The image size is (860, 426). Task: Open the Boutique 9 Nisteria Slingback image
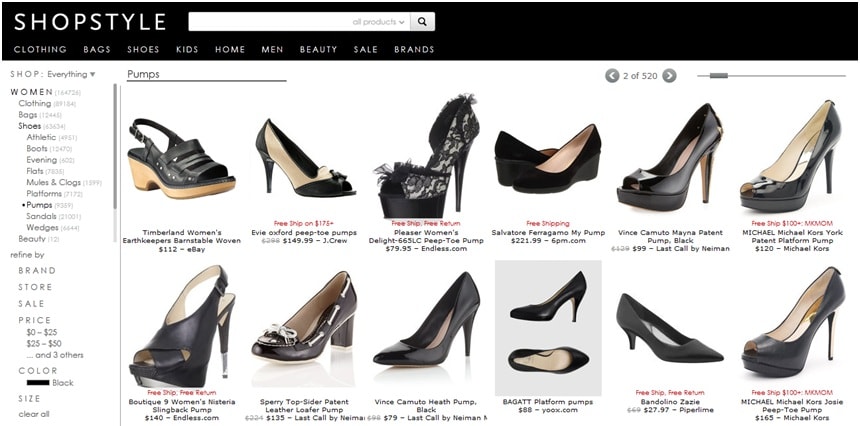pyautogui.click(x=182, y=327)
